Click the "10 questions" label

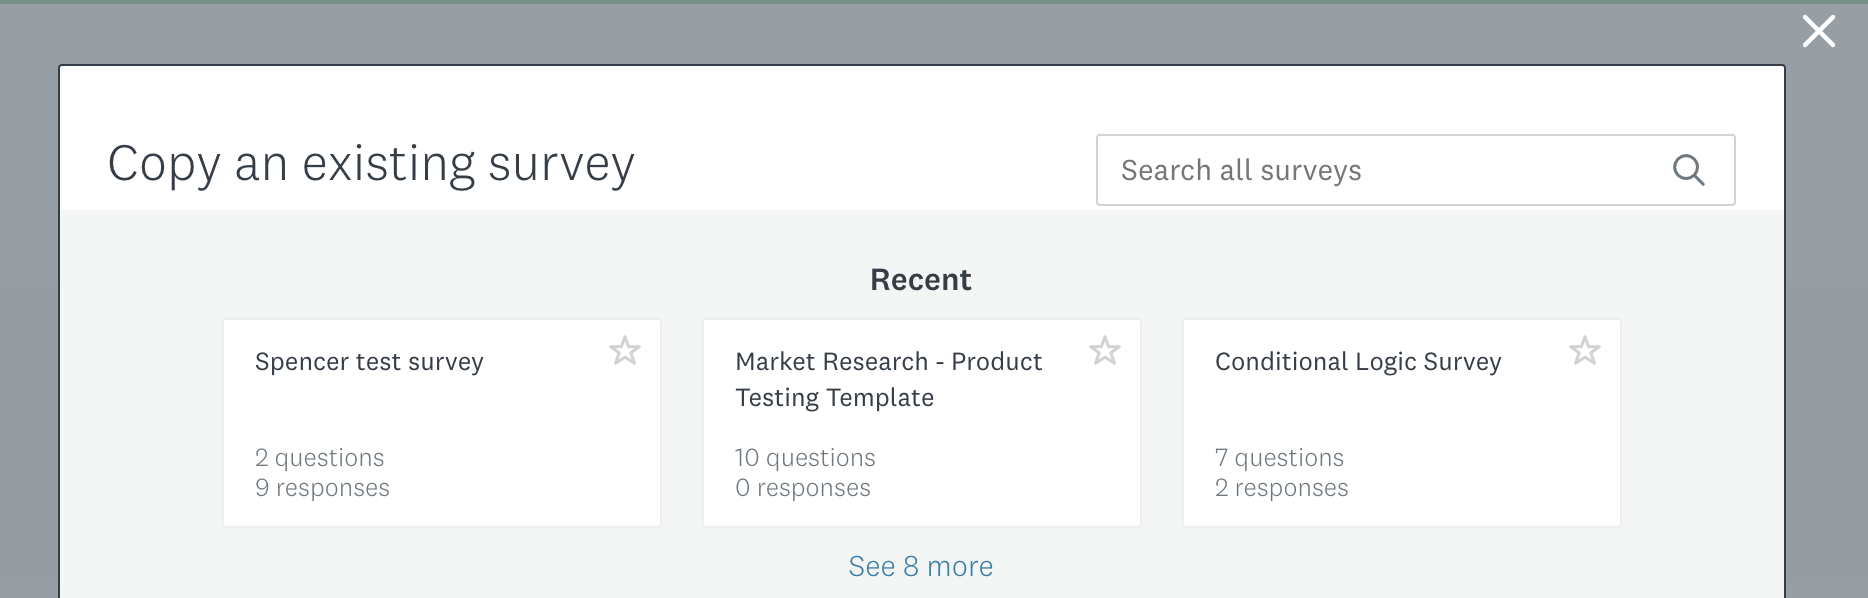click(805, 458)
